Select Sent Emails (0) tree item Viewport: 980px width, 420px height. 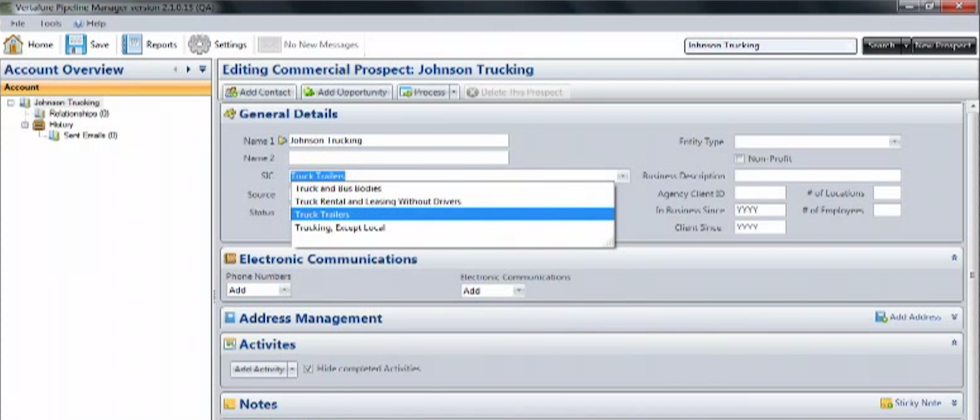[x=91, y=135]
